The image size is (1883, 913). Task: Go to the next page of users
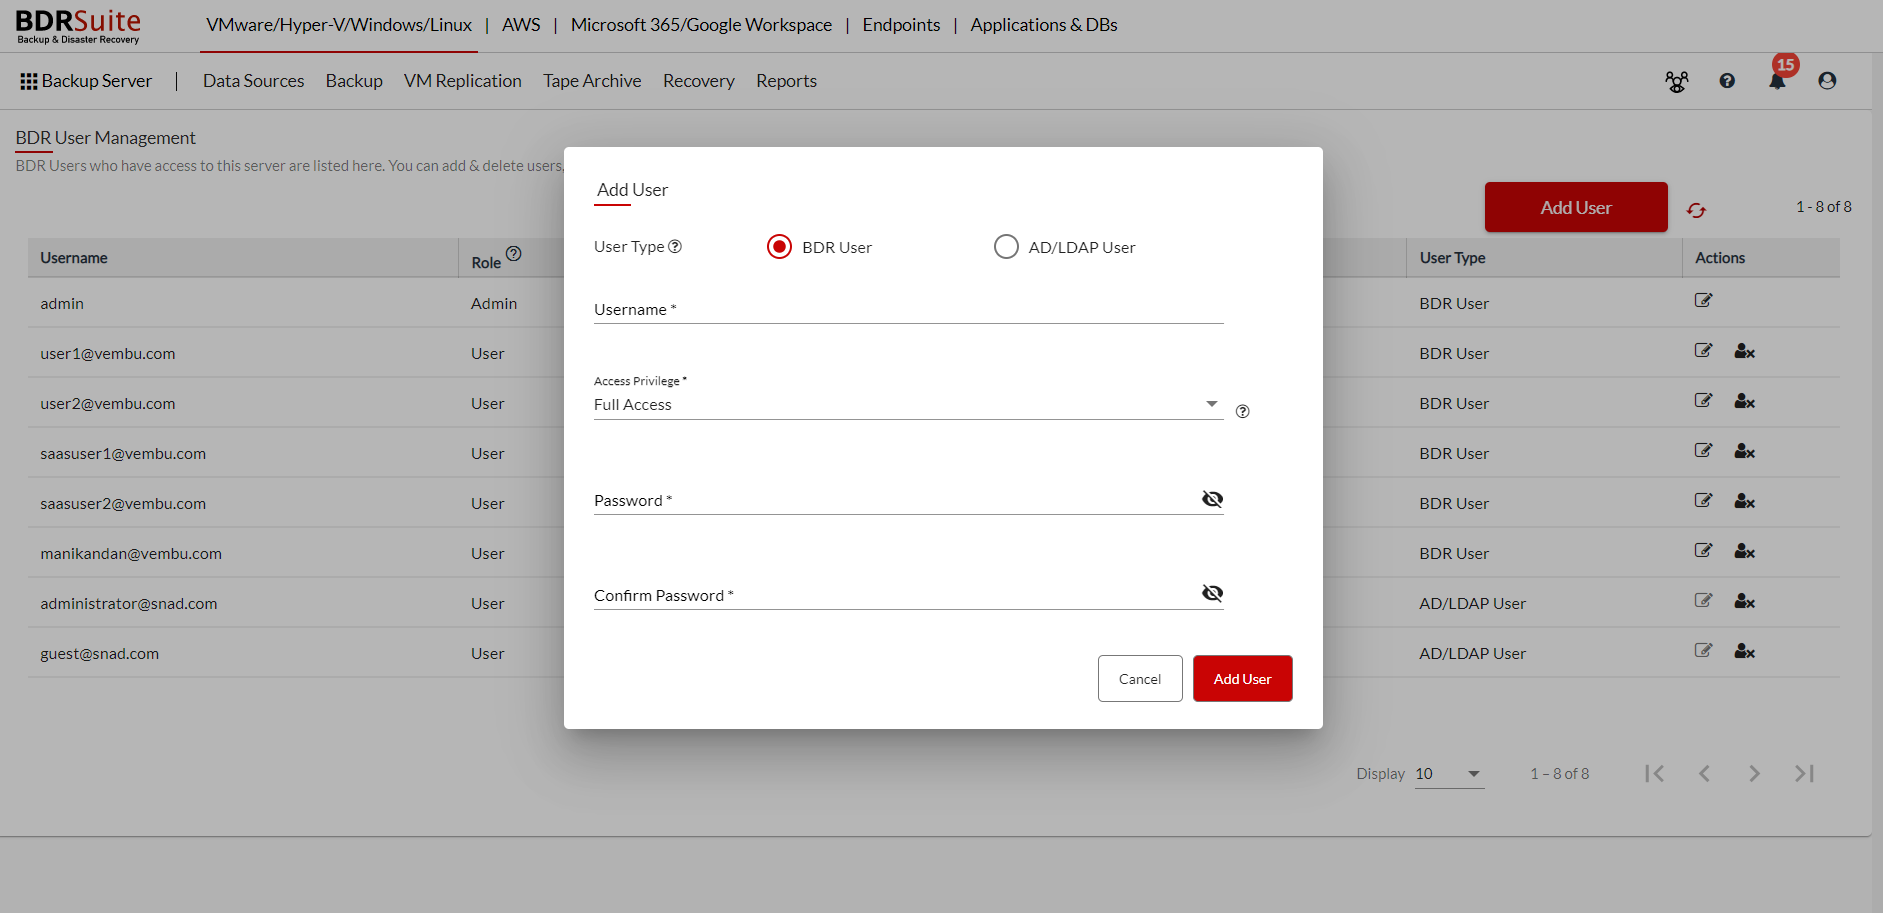coord(1754,774)
